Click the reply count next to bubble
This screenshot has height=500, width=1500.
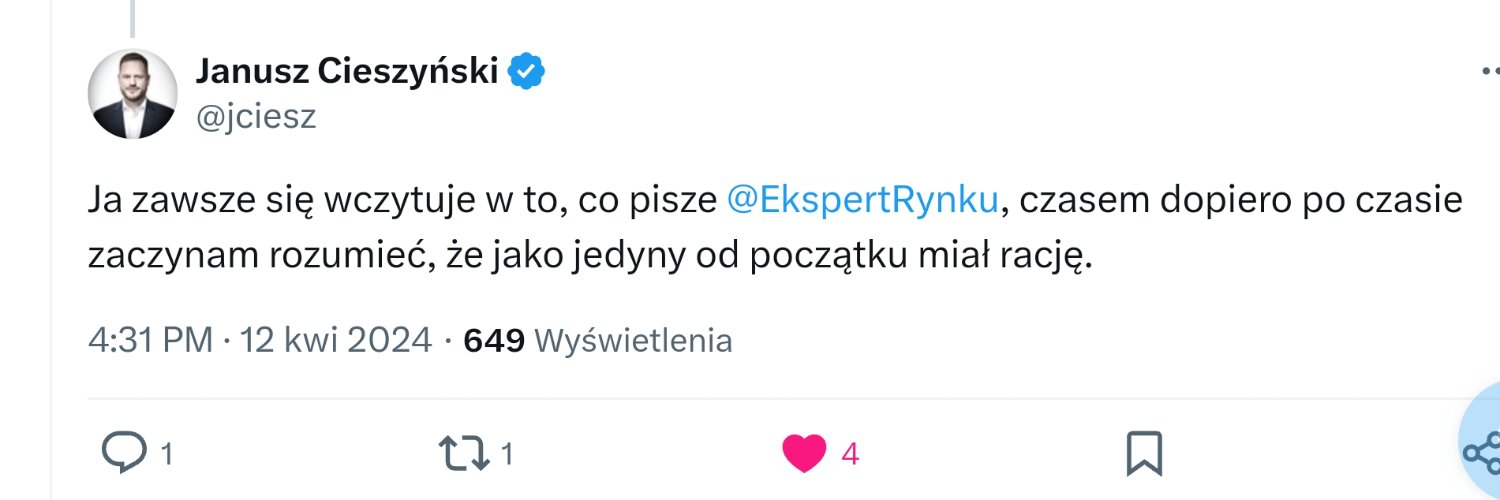click(x=167, y=455)
